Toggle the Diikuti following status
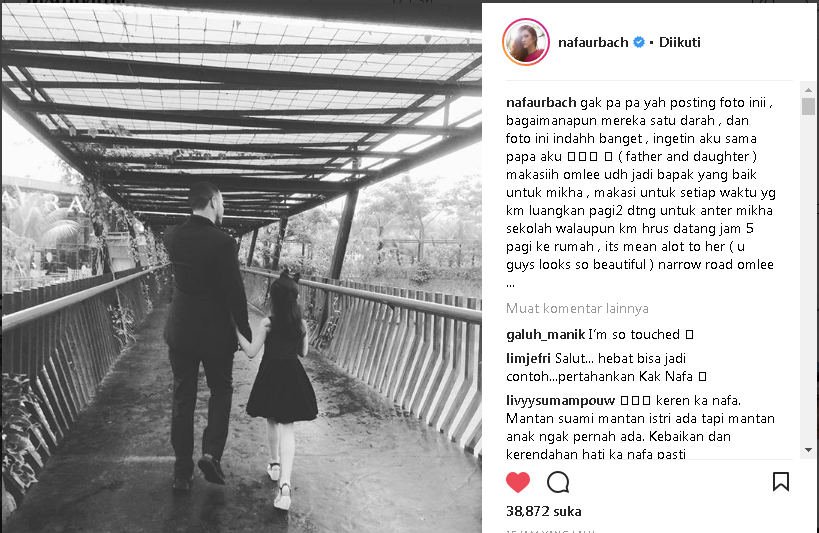 pos(679,42)
